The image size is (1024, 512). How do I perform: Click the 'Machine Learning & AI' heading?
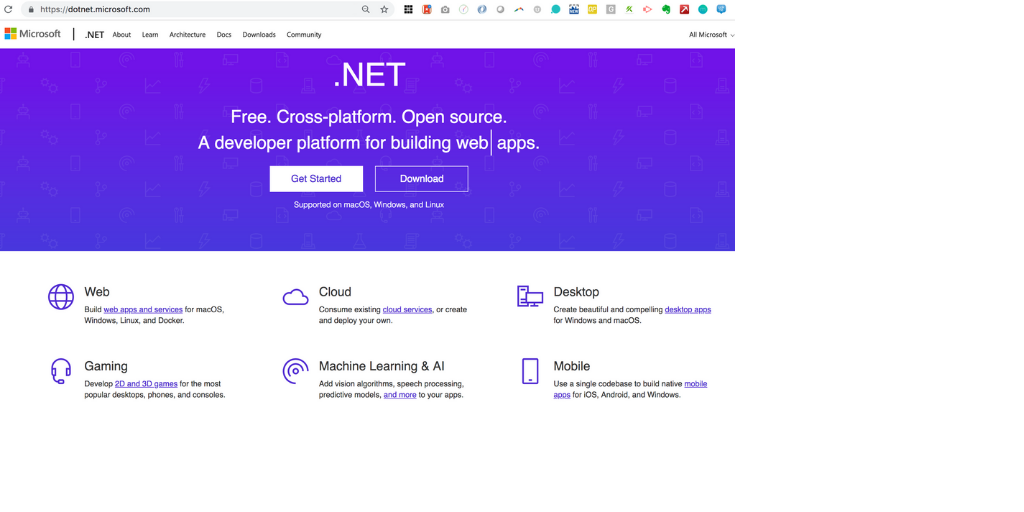(381, 366)
